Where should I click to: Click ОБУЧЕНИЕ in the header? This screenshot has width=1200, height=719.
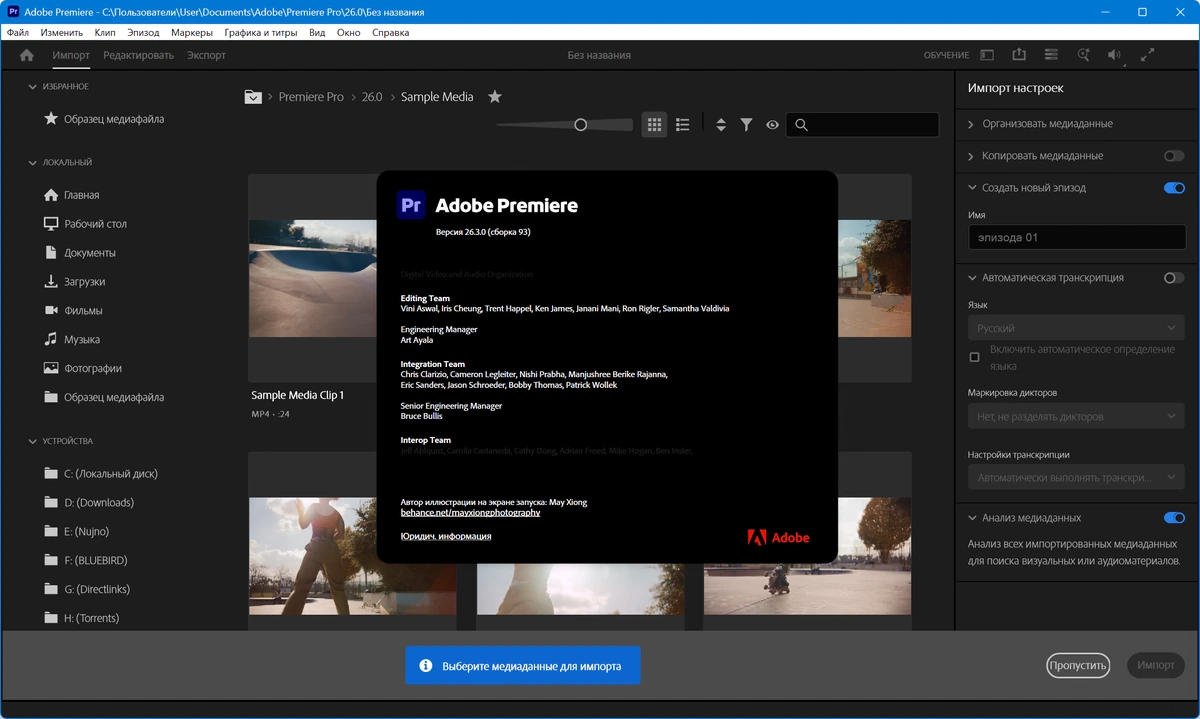946,55
